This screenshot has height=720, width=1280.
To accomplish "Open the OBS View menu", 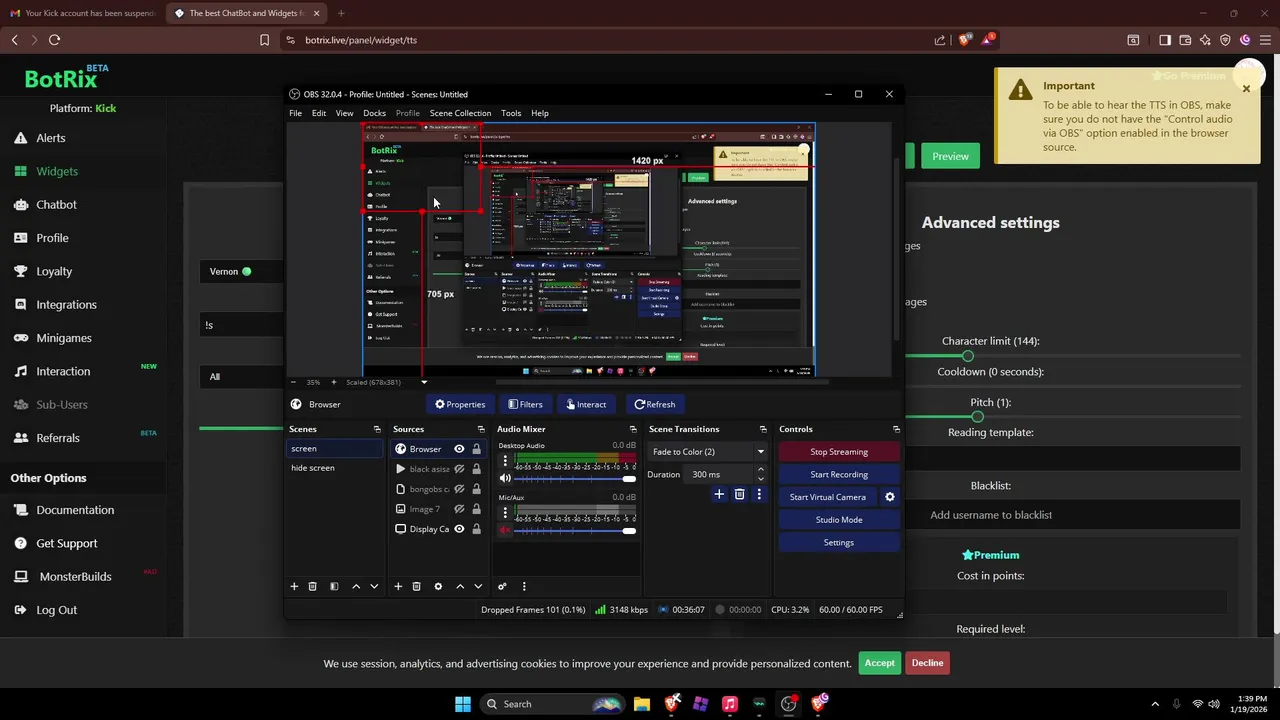I will [344, 113].
